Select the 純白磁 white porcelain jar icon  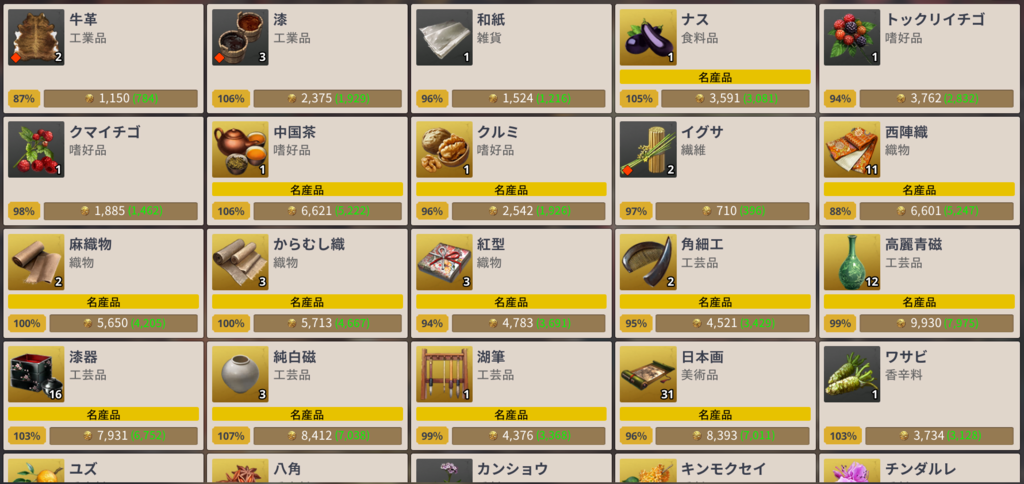click(240, 374)
